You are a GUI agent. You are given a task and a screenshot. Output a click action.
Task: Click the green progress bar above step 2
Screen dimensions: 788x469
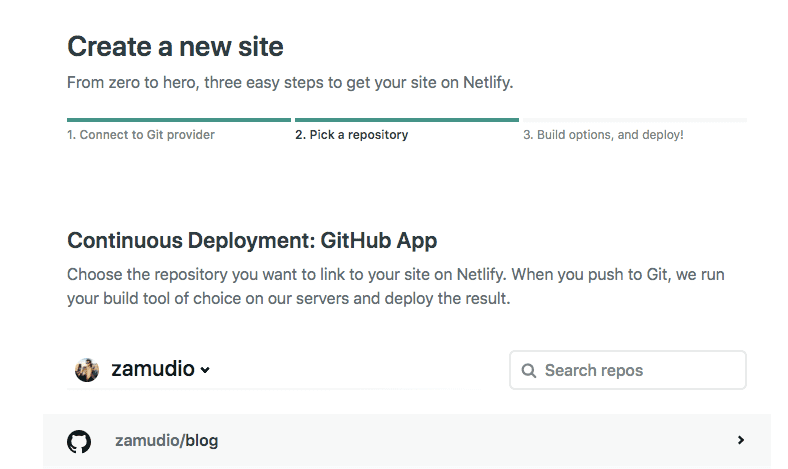click(406, 119)
